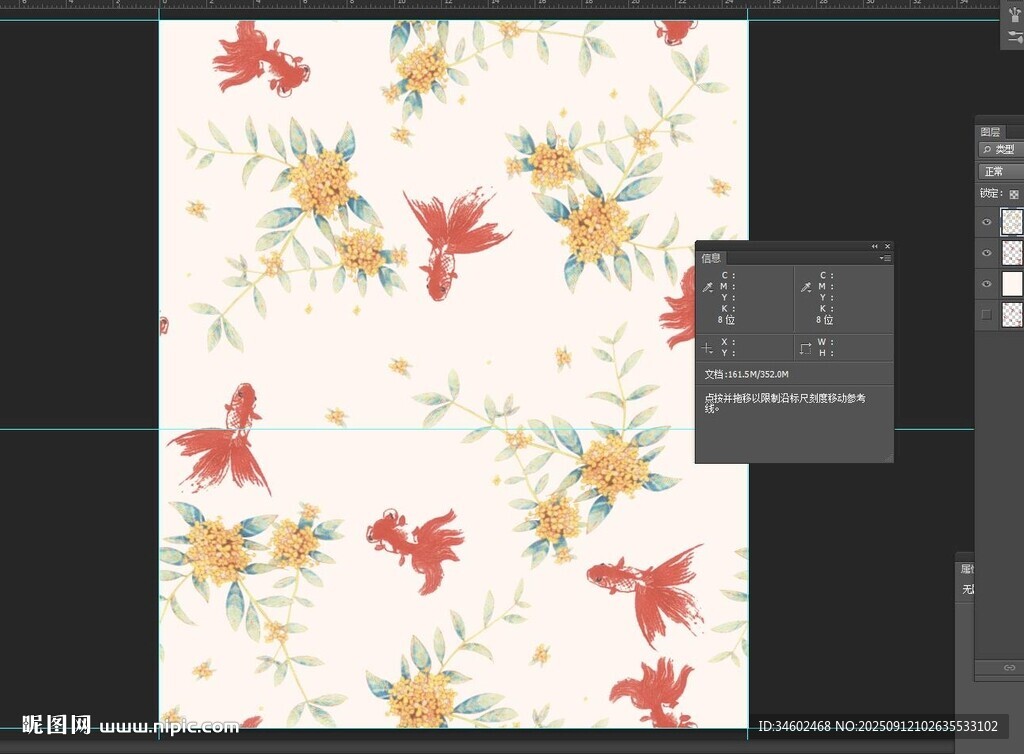Open the Info panel flyout menu
Image resolution: width=1024 pixels, height=754 pixels.
point(884,258)
